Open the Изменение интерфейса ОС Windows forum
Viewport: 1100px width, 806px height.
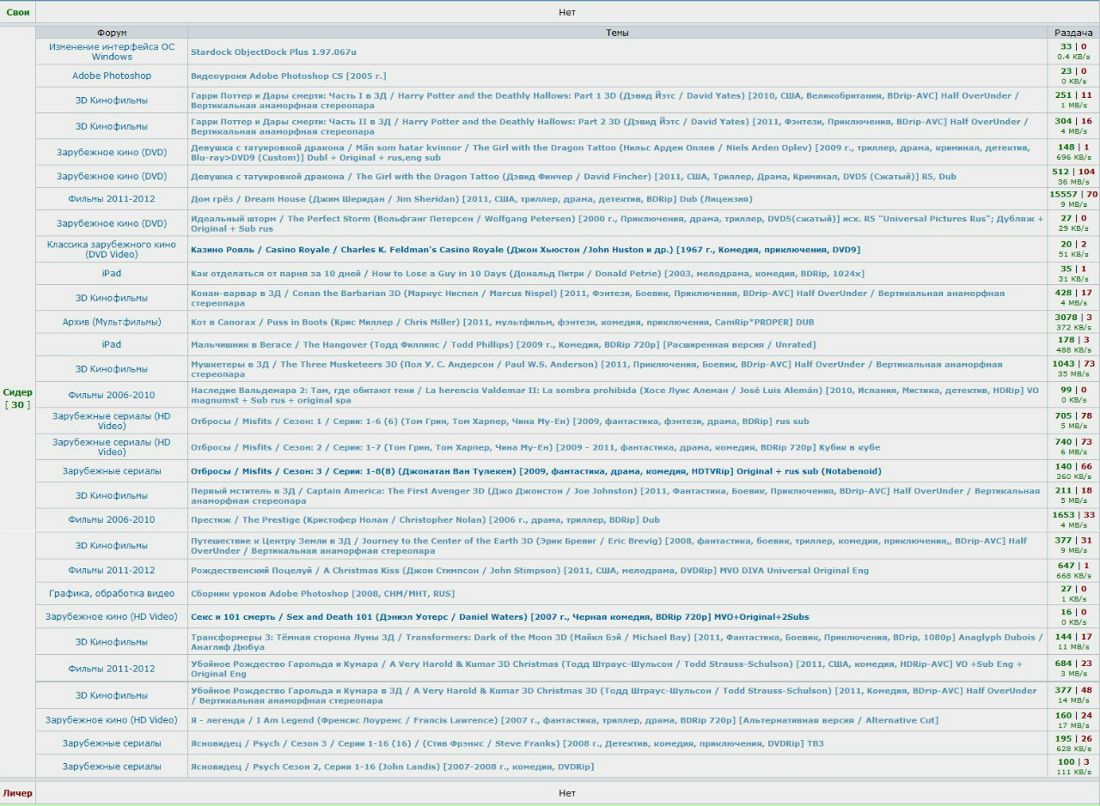[x=111, y=51]
